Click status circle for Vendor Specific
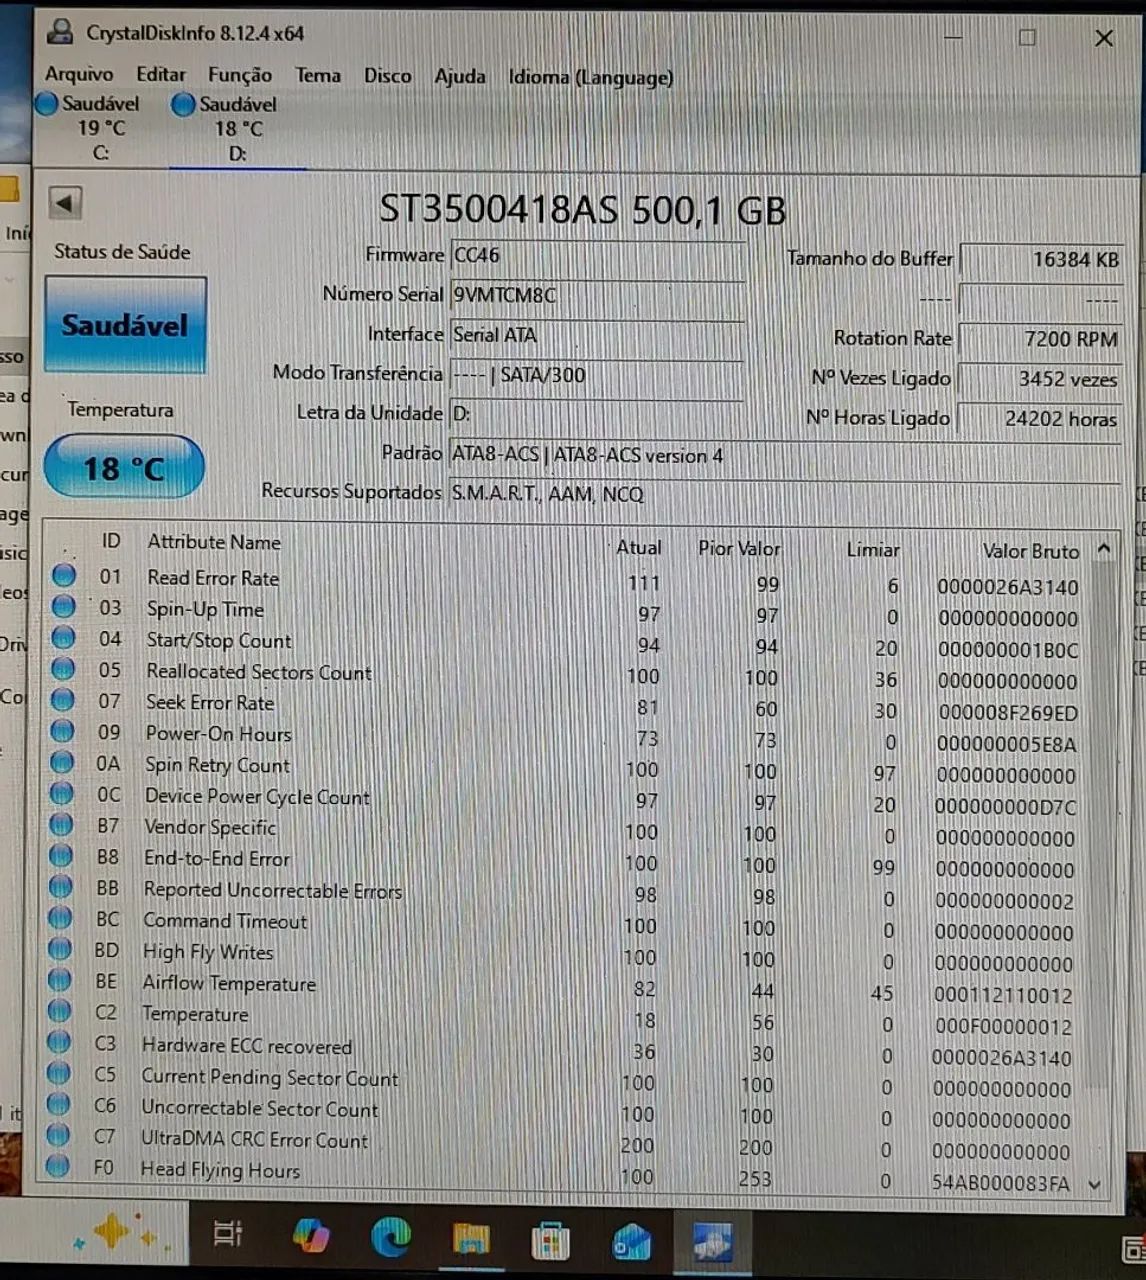This screenshot has width=1146, height=1280. point(61,824)
